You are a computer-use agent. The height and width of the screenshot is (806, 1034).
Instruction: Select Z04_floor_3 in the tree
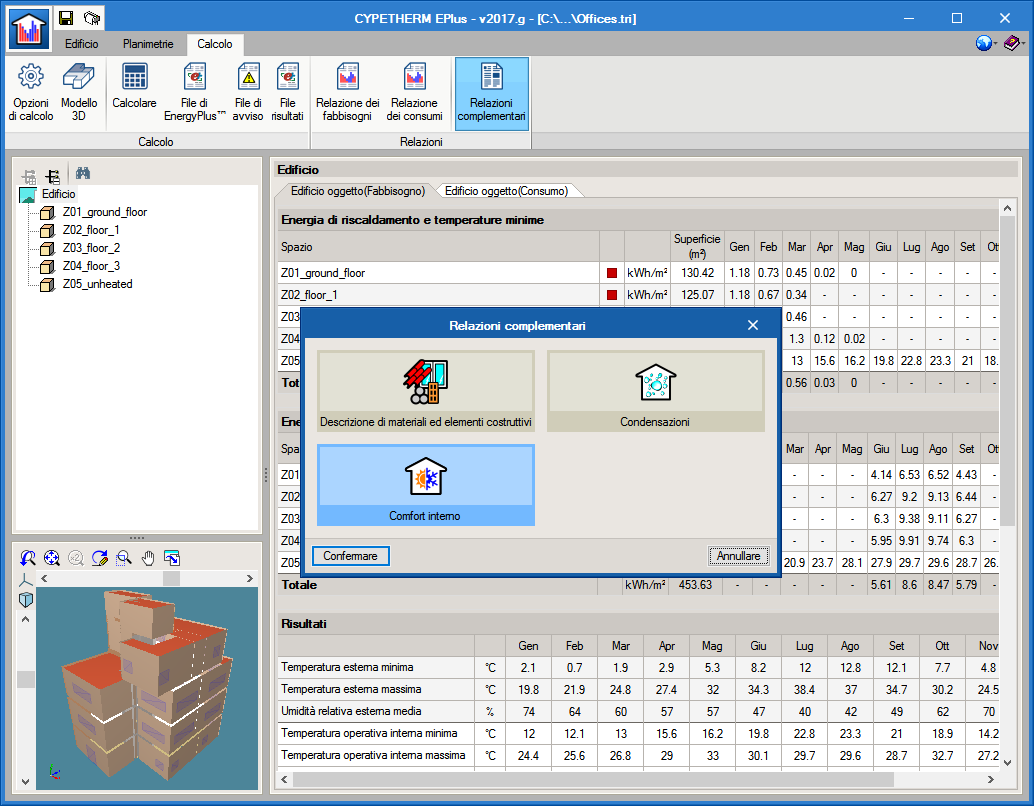[92, 266]
